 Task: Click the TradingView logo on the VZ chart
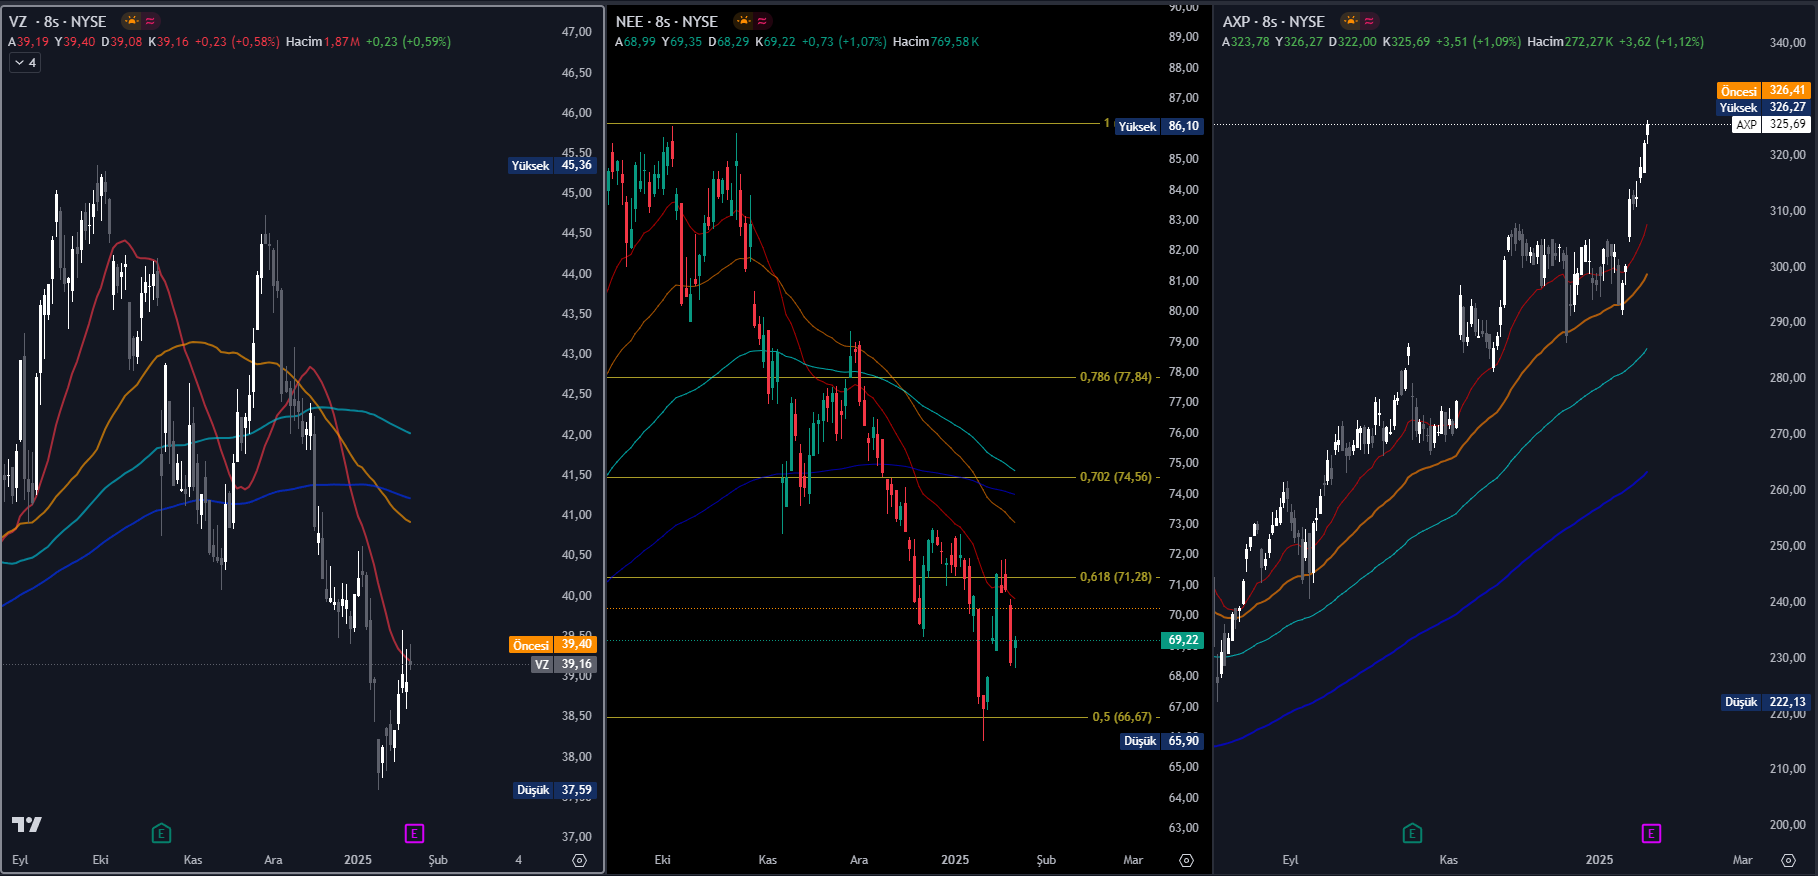[27, 824]
